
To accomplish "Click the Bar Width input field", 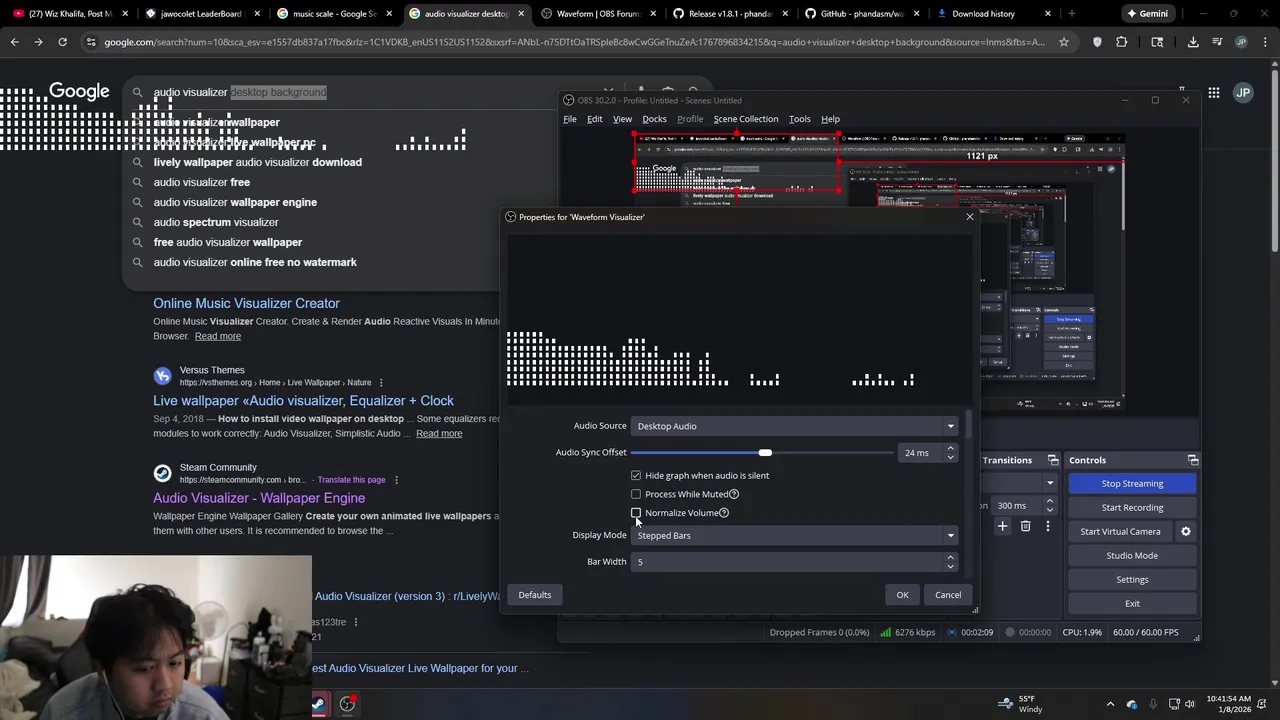I will 787,562.
